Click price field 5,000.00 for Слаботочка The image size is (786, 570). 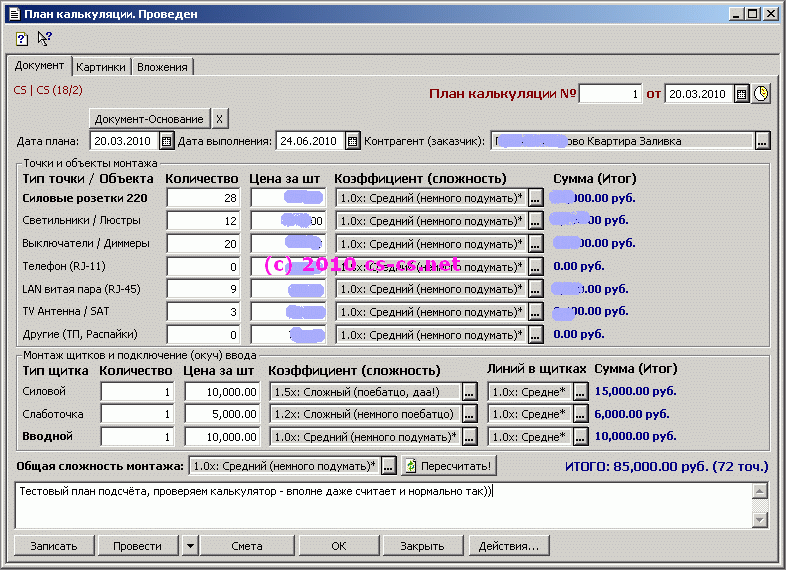click(222, 414)
